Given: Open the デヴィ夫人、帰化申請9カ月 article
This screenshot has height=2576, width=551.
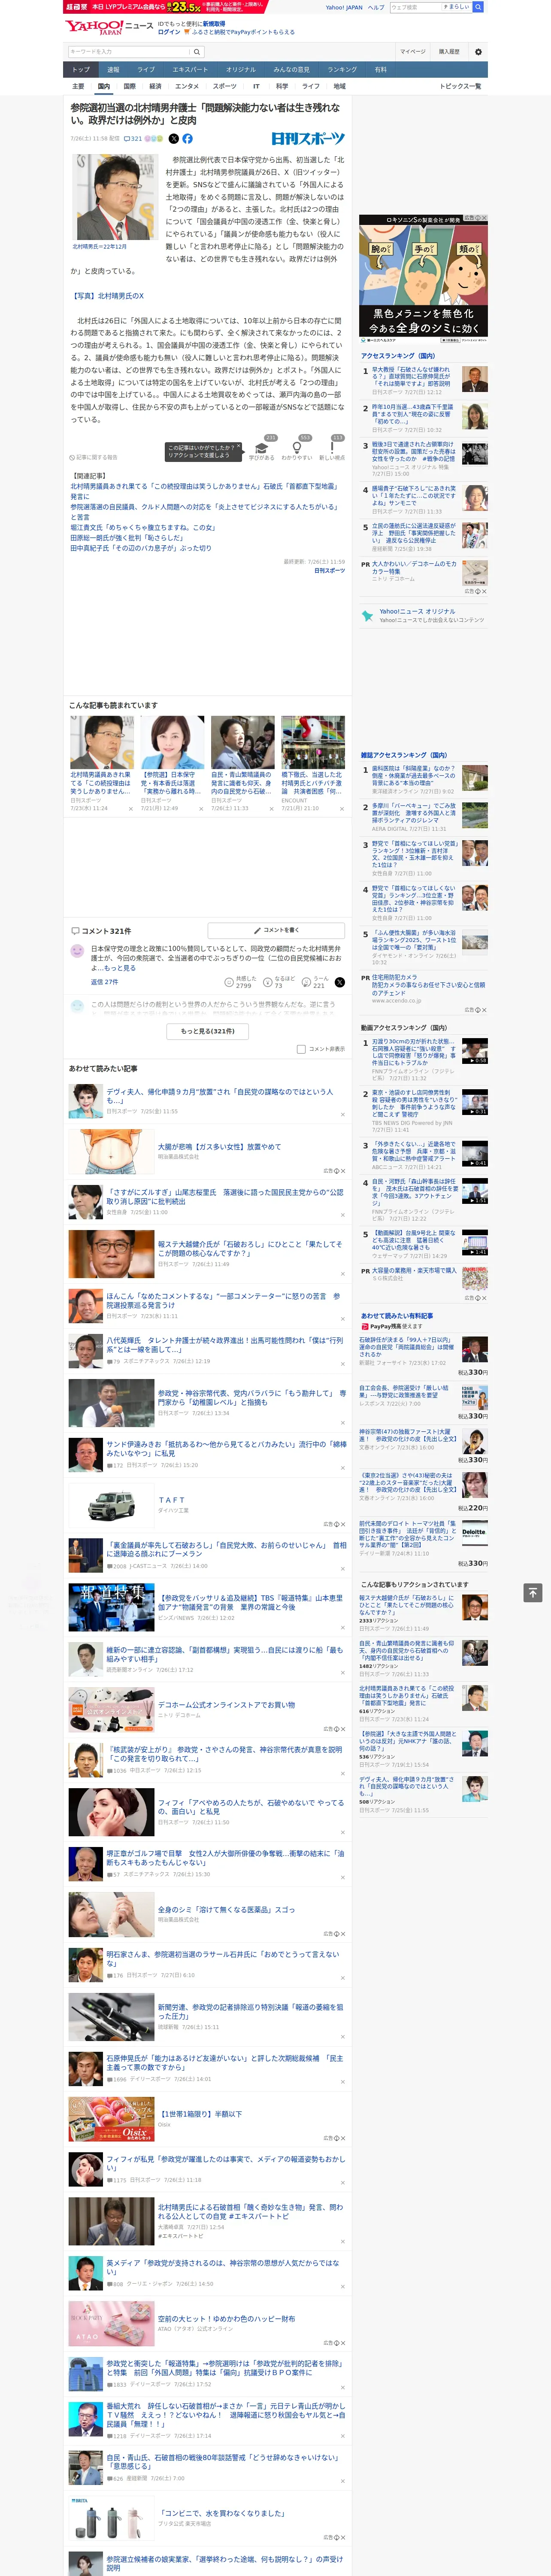Looking at the screenshot, I should tap(220, 1096).
